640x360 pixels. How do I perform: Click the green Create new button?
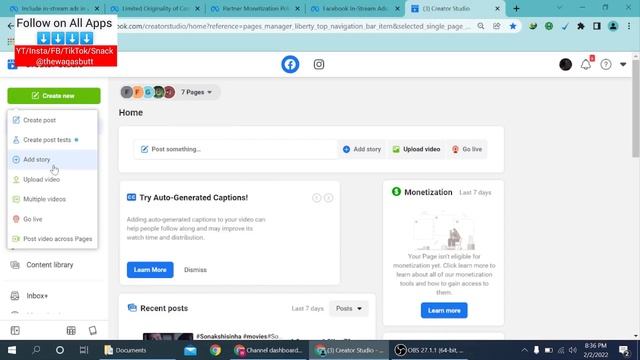(x=54, y=96)
